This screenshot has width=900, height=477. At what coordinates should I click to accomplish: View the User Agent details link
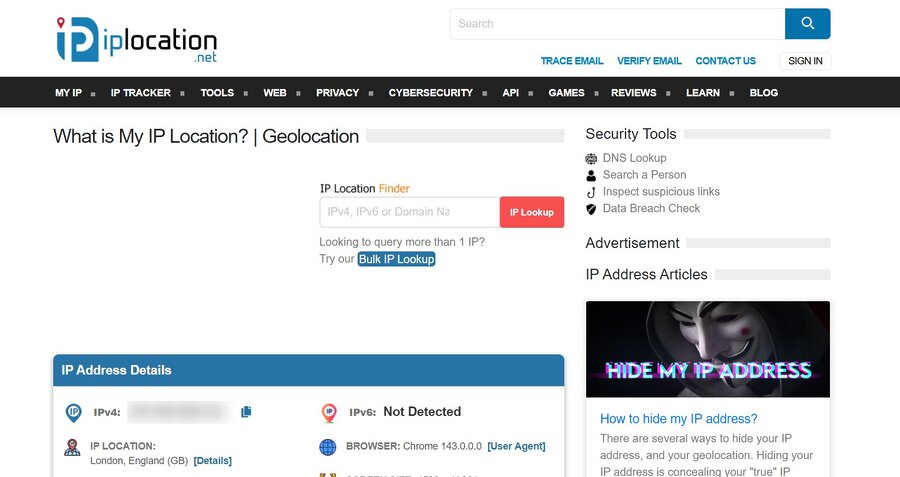[x=516, y=446]
